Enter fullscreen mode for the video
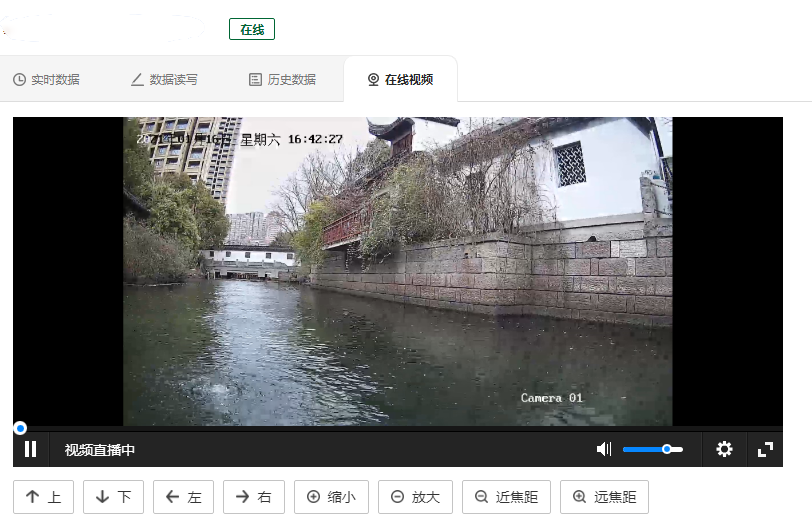 (765, 450)
